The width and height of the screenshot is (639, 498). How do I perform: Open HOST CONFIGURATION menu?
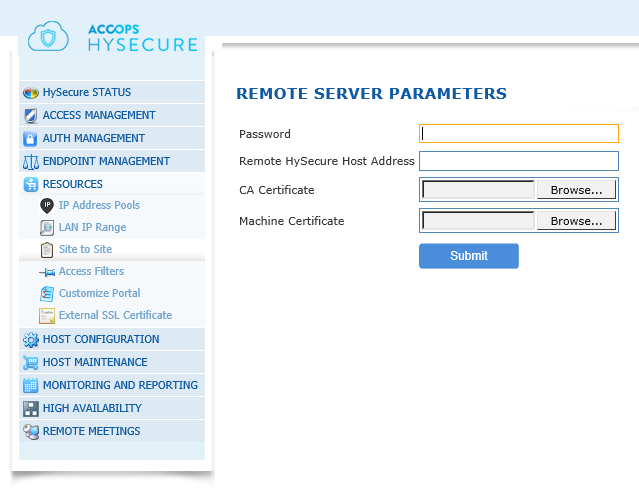[112, 339]
